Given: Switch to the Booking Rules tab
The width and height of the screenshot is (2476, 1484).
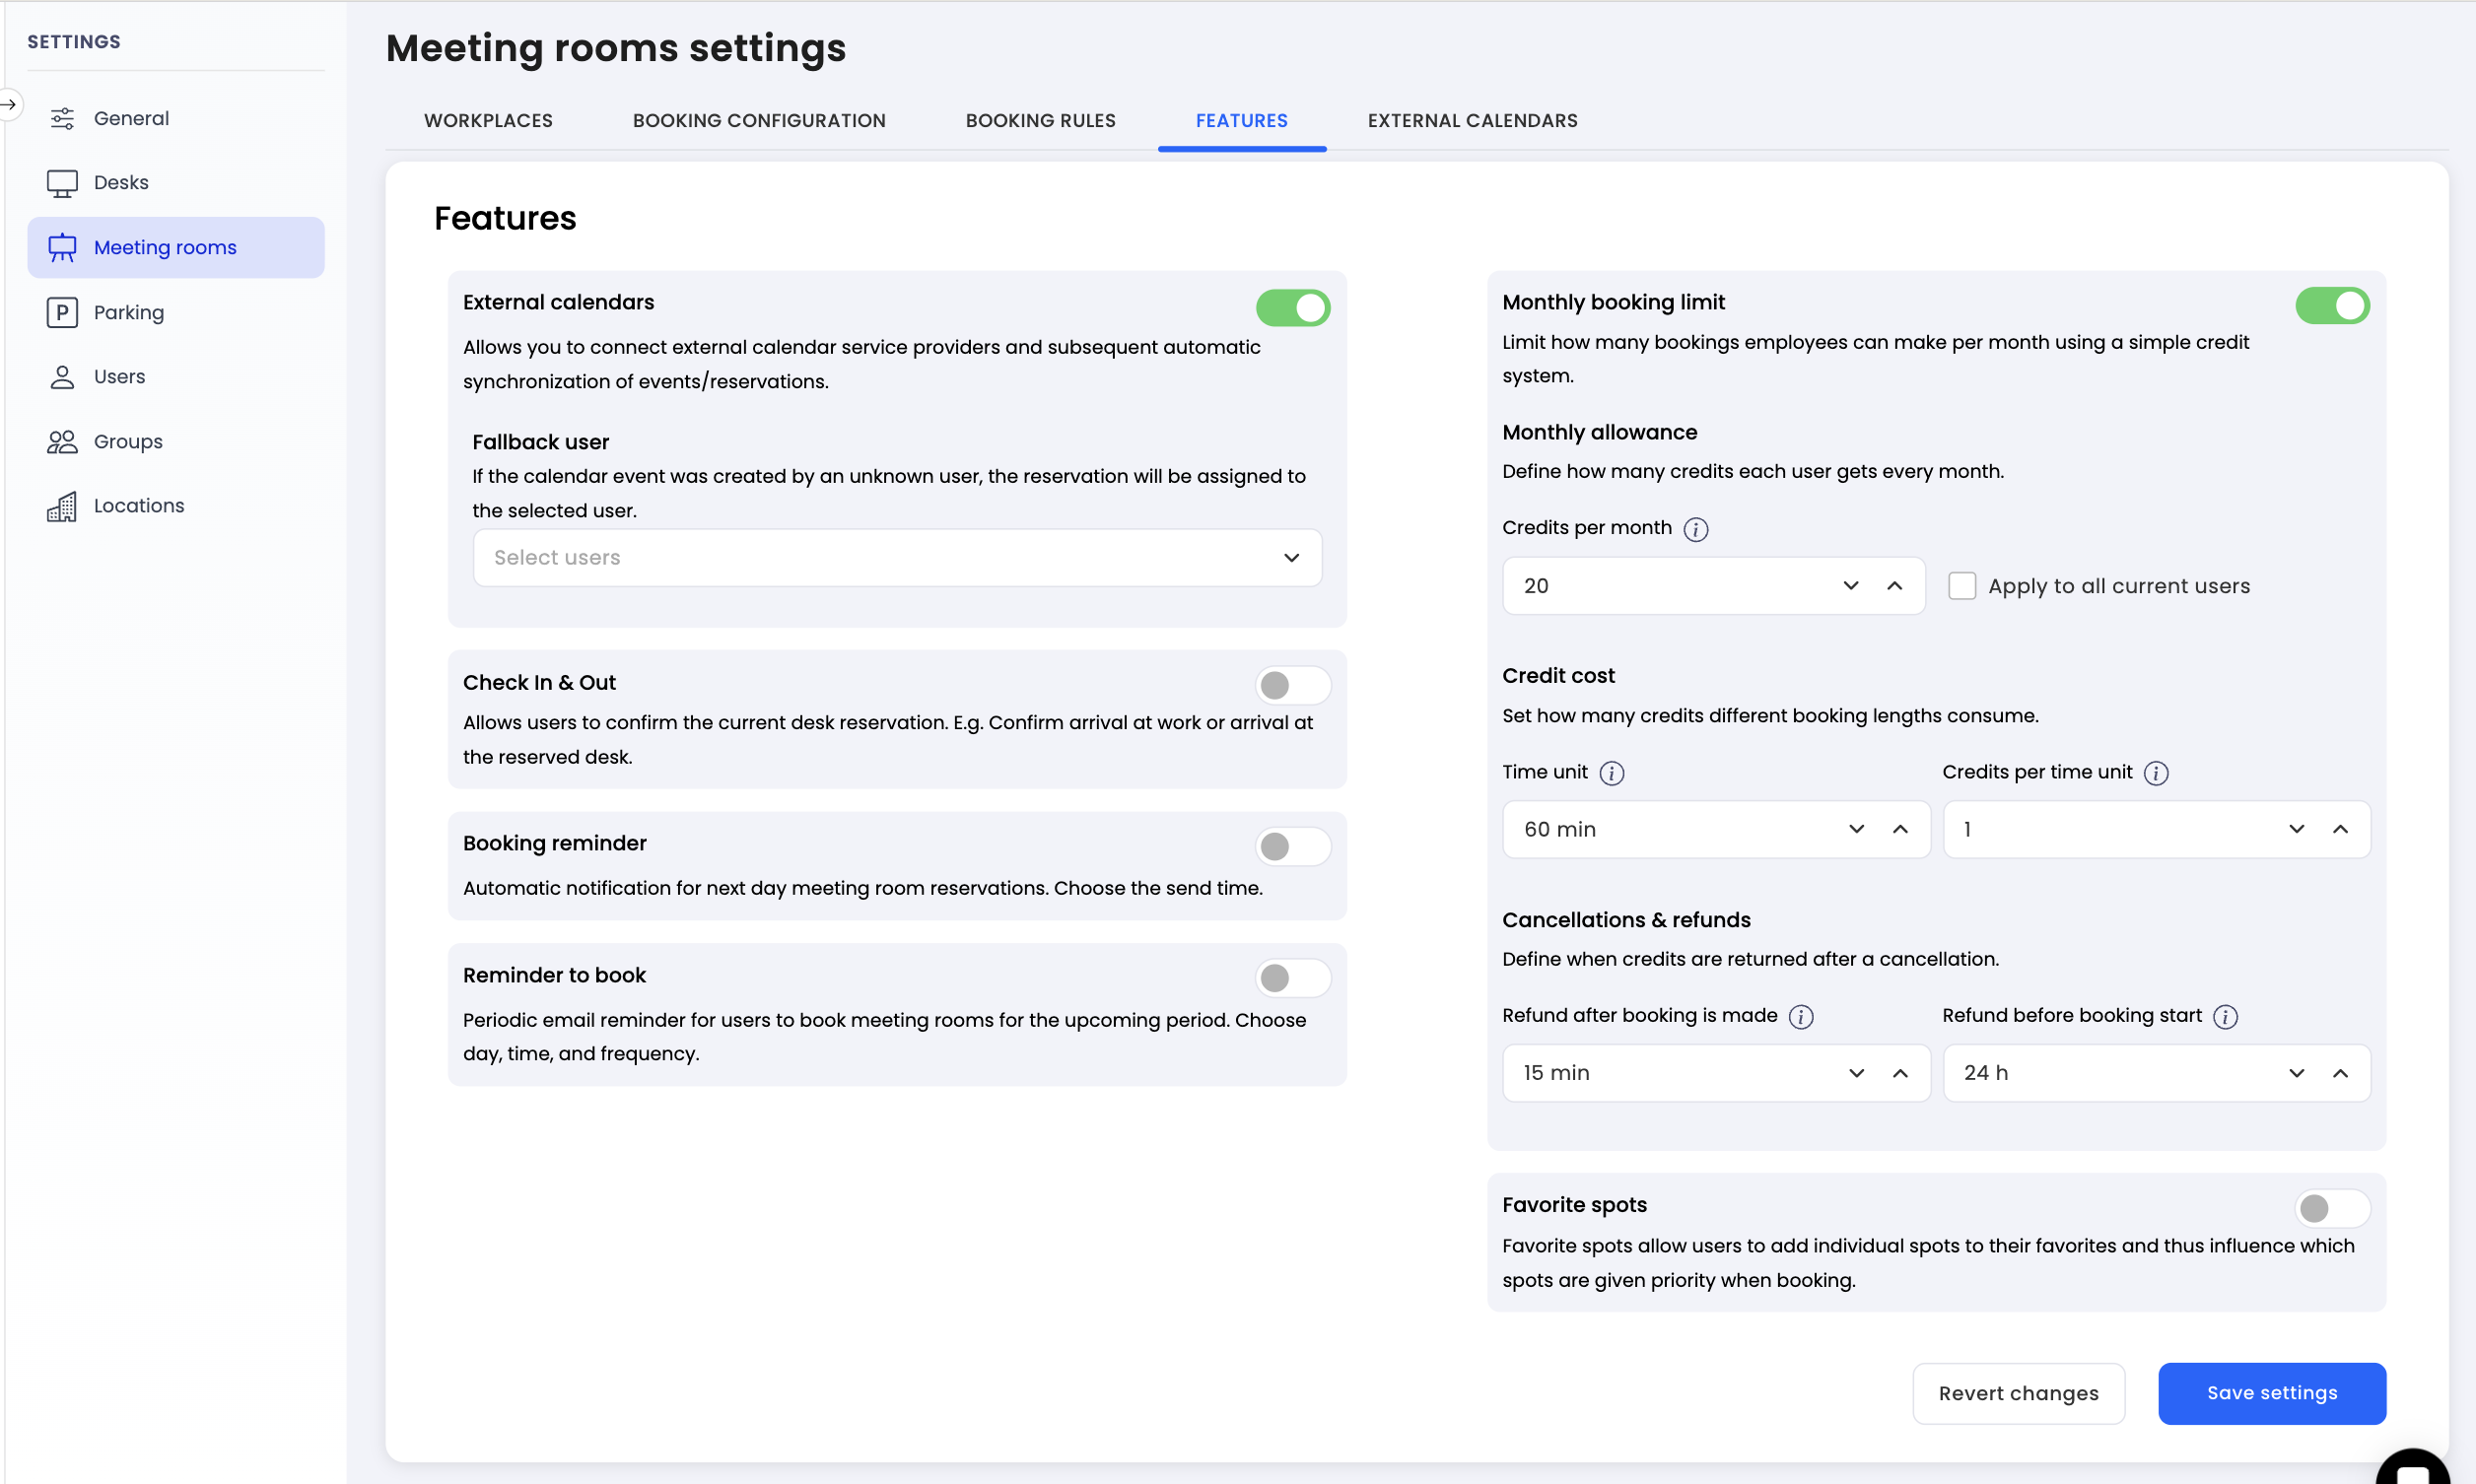Looking at the screenshot, I should (x=1040, y=121).
